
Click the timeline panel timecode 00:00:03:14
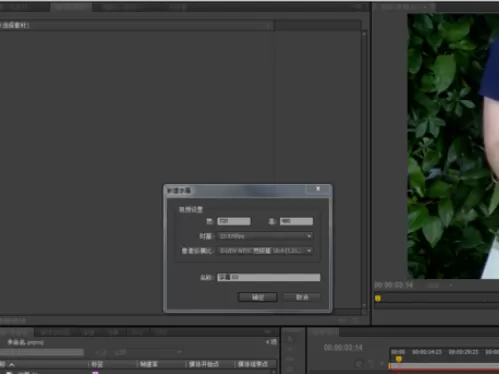(x=343, y=348)
